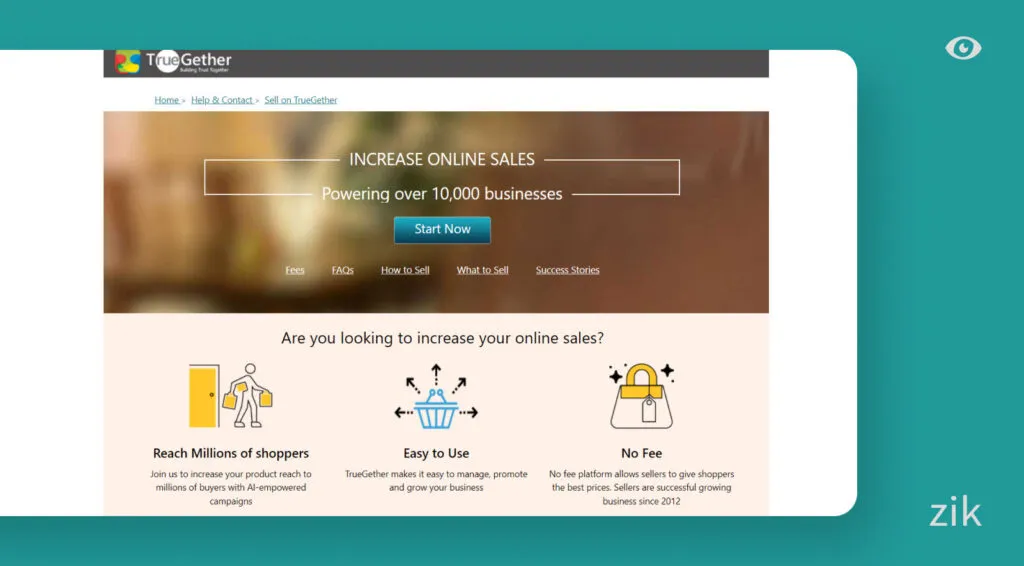Open the FAQs link
1024x566 pixels.
tap(342, 270)
